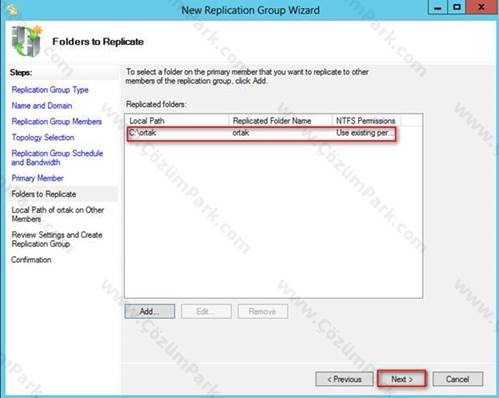Select the C:\ortak row in the list

[x=262, y=133]
